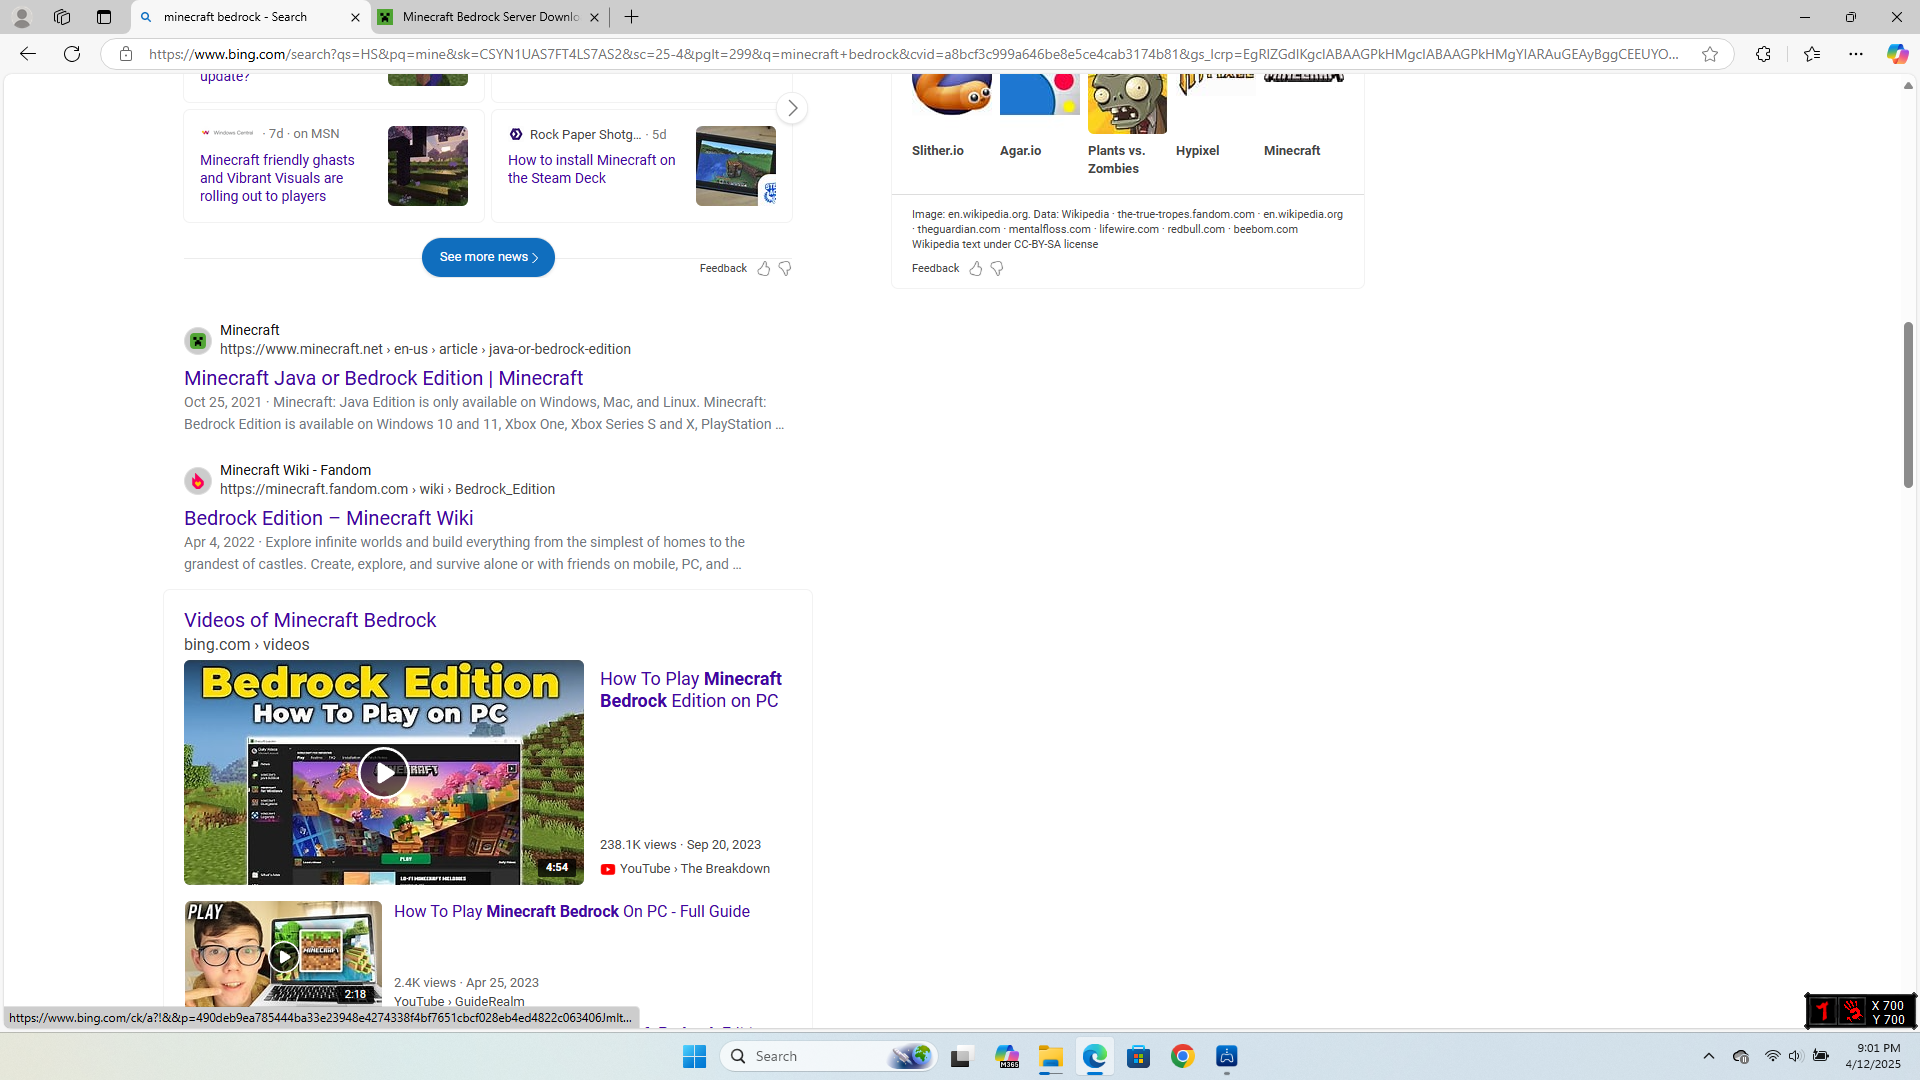Like the knowledge panel feedback
The image size is (1920, 1080).
pyautogui.click(x=976, y=268)
